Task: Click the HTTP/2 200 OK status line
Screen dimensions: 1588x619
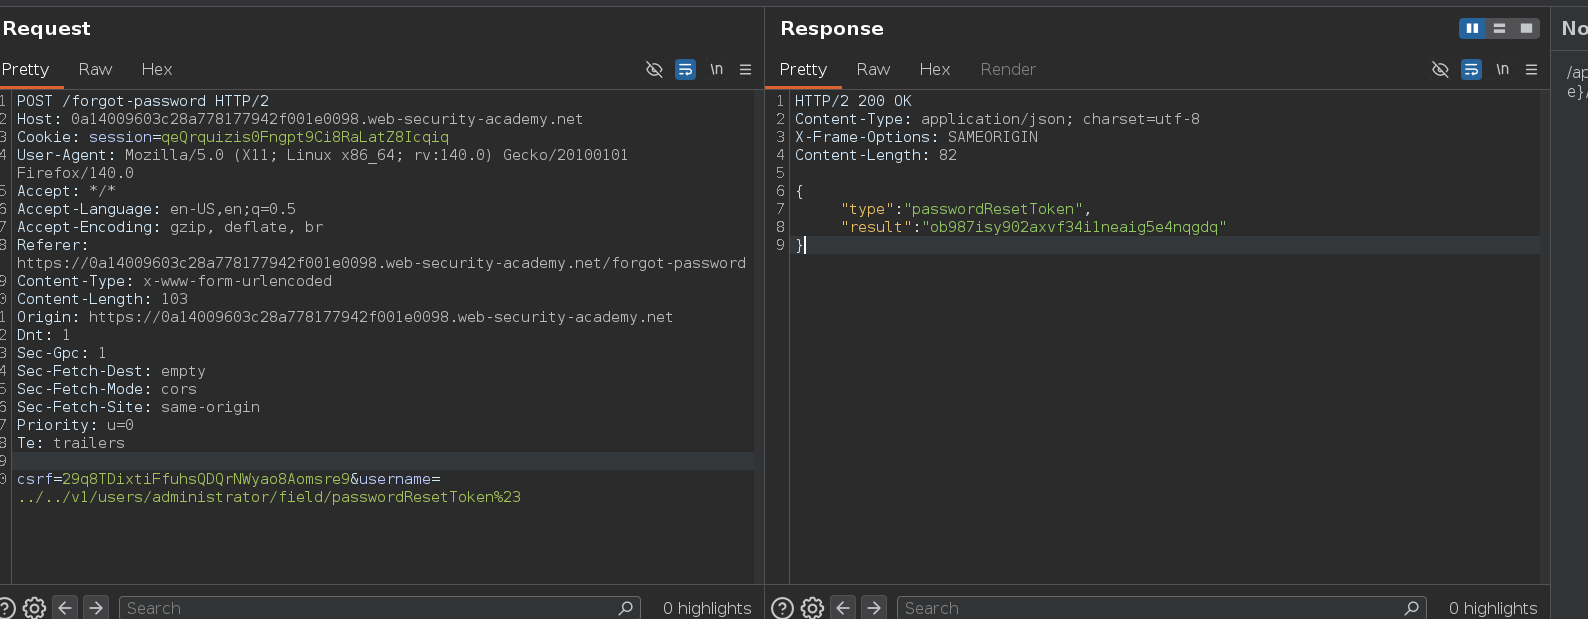Action: pos(853,101)
